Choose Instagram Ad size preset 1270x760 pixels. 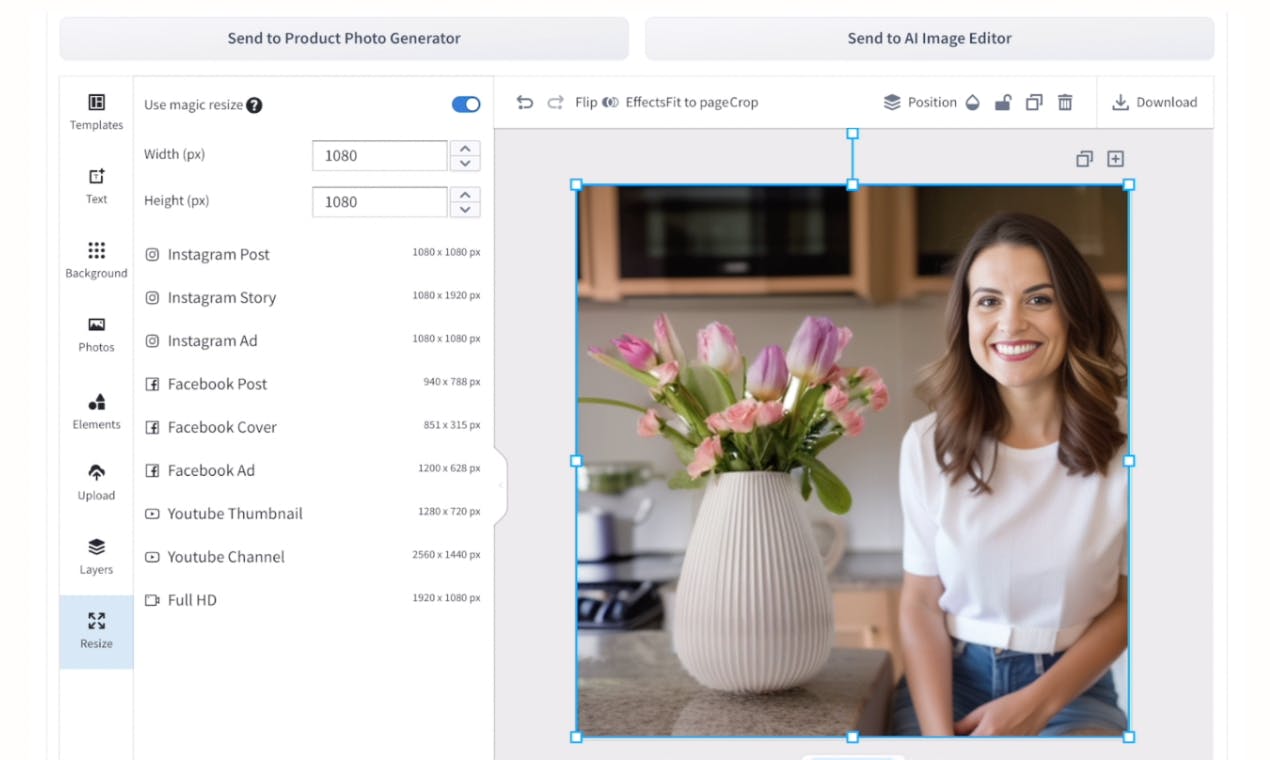click(x=313, y=340)
